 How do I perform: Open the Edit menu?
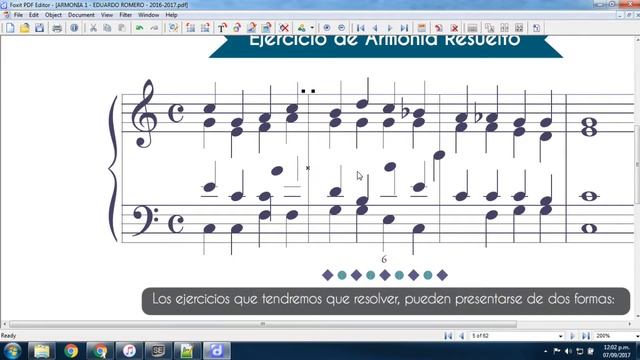(33, 15)
